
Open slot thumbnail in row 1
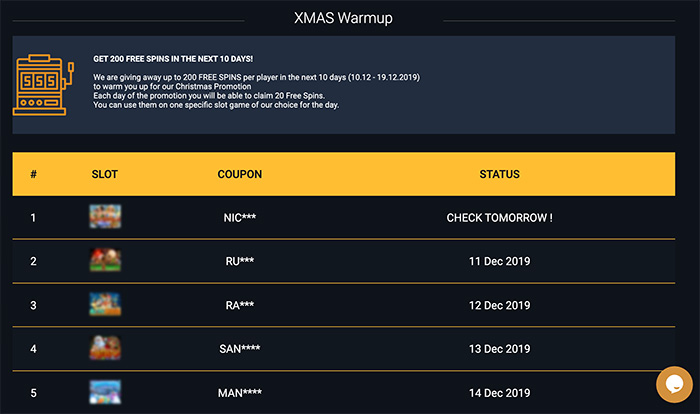(105, 217)
